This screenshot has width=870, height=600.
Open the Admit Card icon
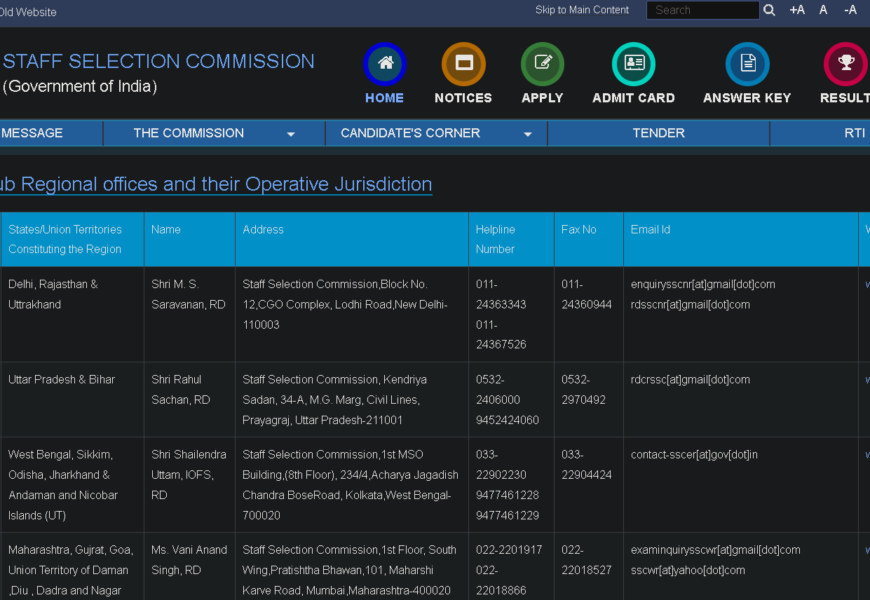pyautogui.click(x=634, y=64)
